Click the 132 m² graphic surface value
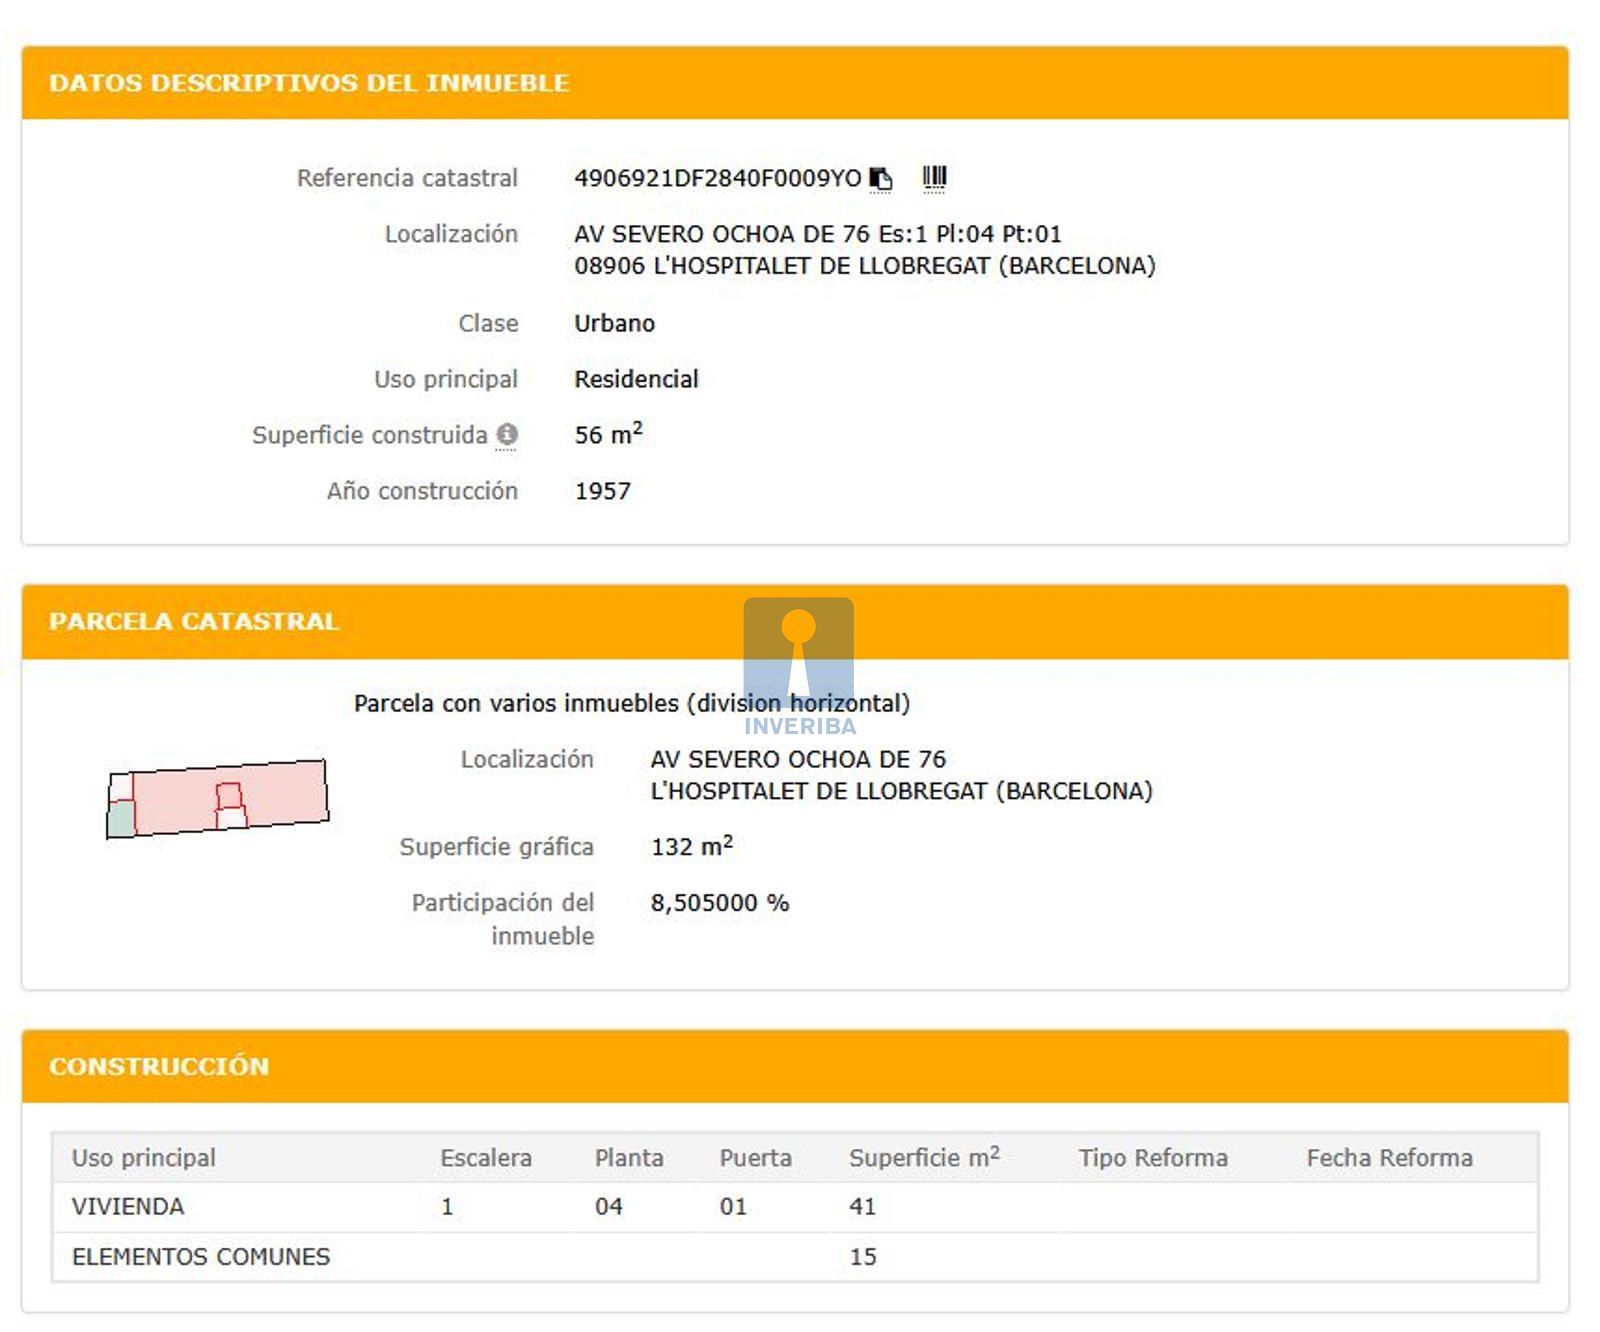The height and width of the screenshot is (1332, 1600). (692, 846)
